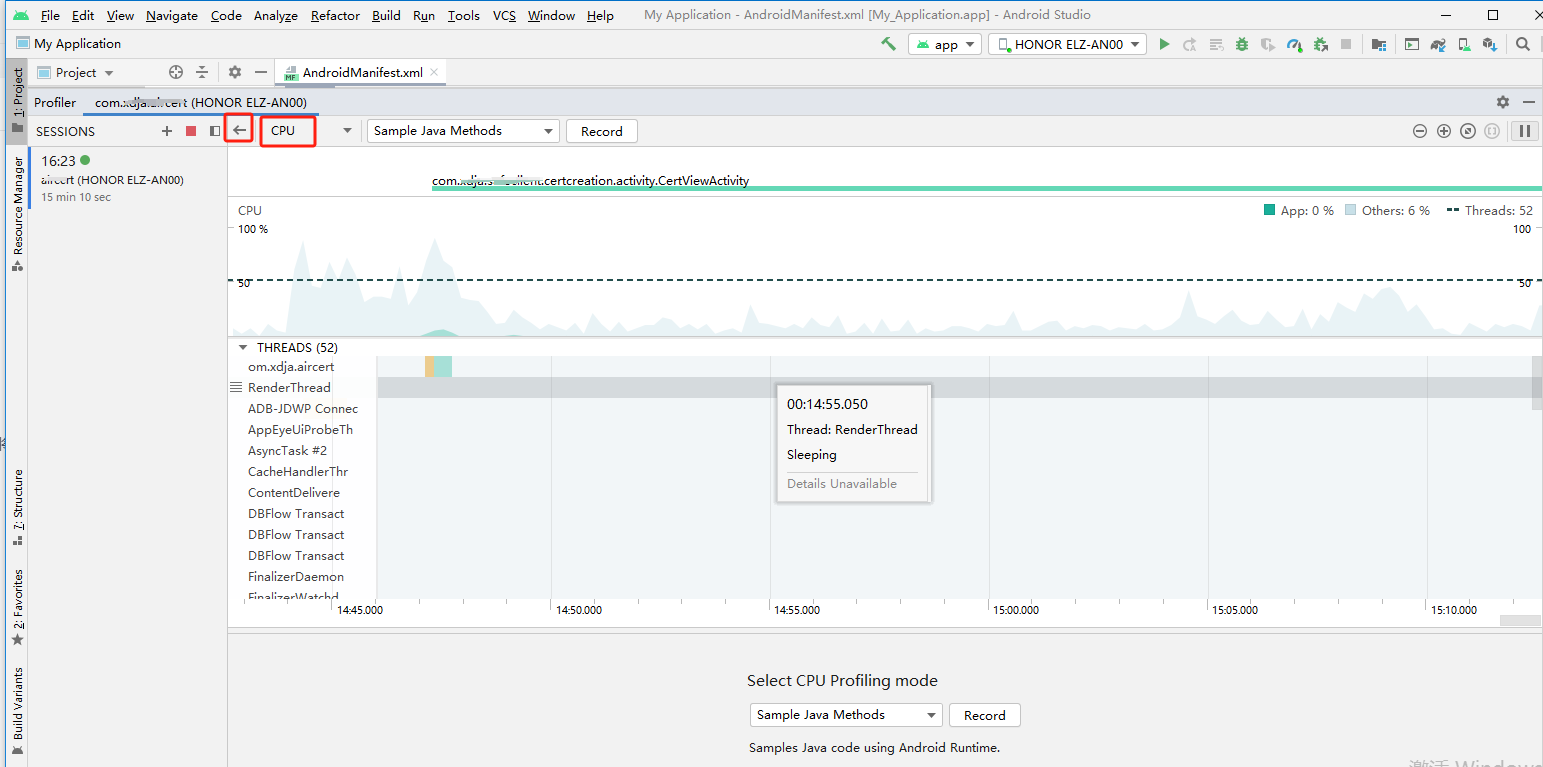Click the grey Stop square in main toolbar
1543x767 pixels.
1346,44
